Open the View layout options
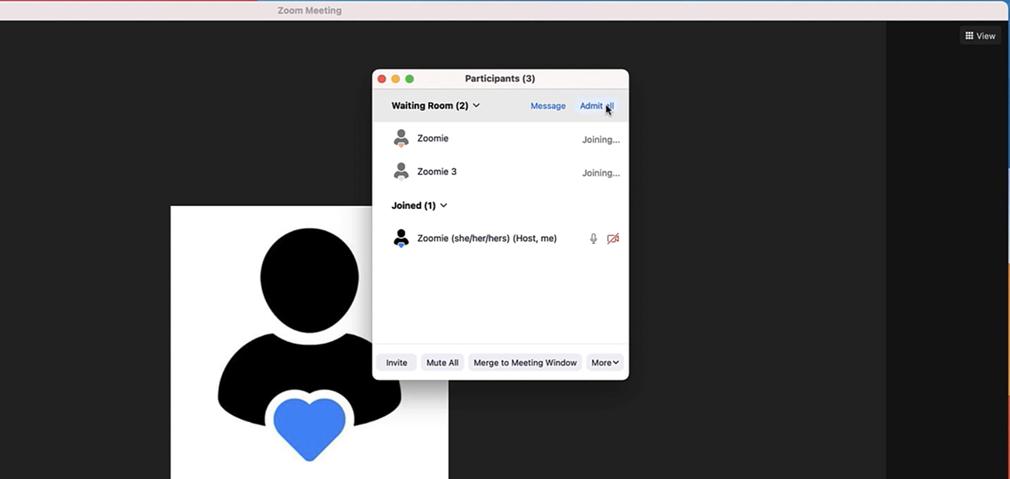The width and height of the screenshot is (1010, 479). pos(980,36)
